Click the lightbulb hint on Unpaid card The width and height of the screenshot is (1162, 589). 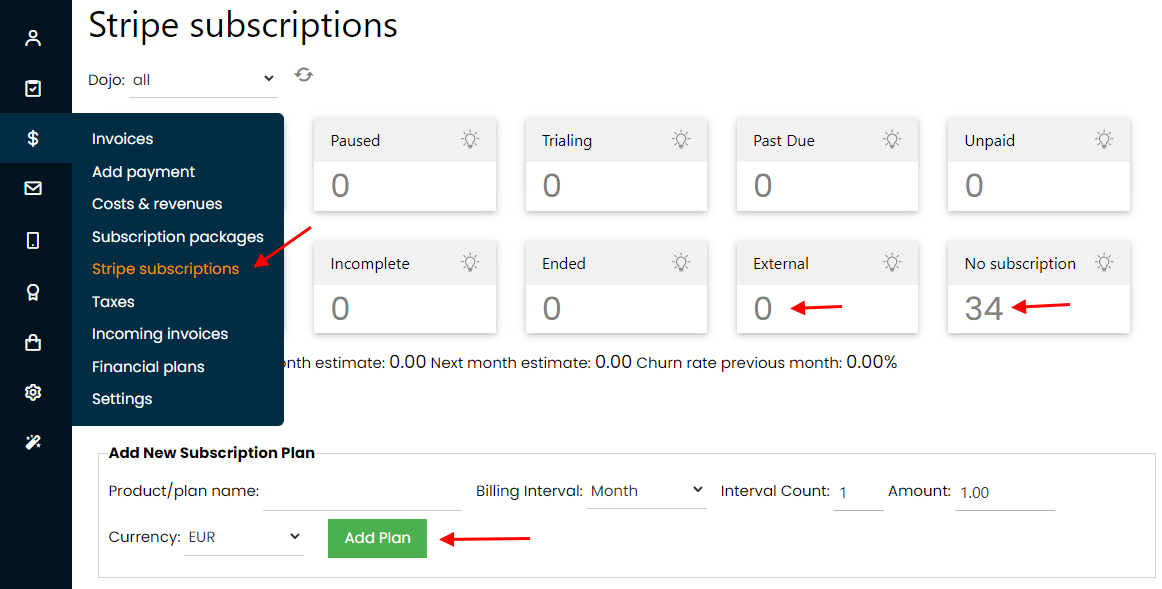point(1104,139)
